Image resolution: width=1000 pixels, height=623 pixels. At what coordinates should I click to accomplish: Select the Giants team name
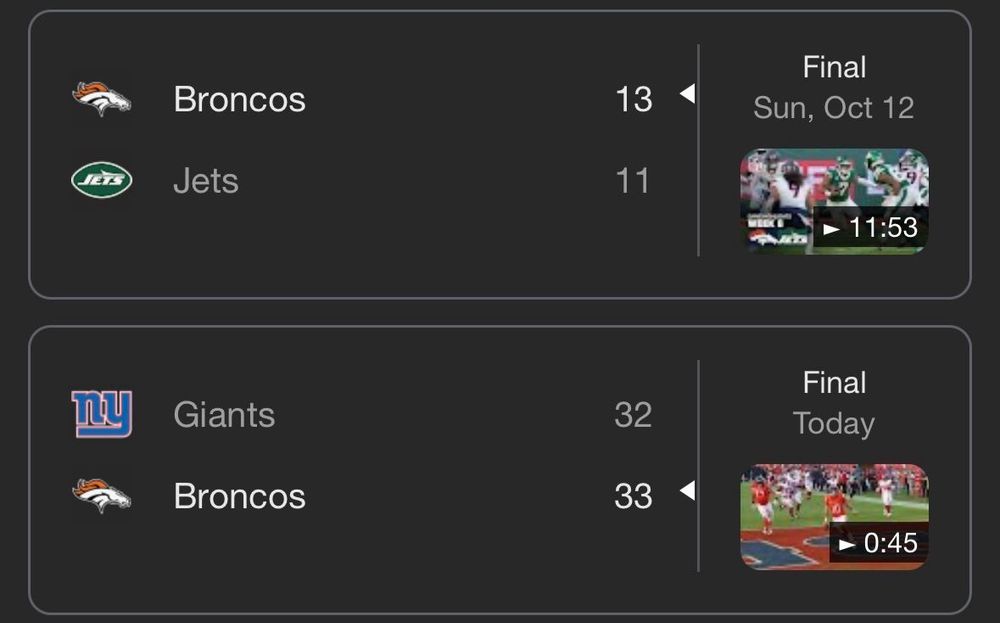click(224, 414)
